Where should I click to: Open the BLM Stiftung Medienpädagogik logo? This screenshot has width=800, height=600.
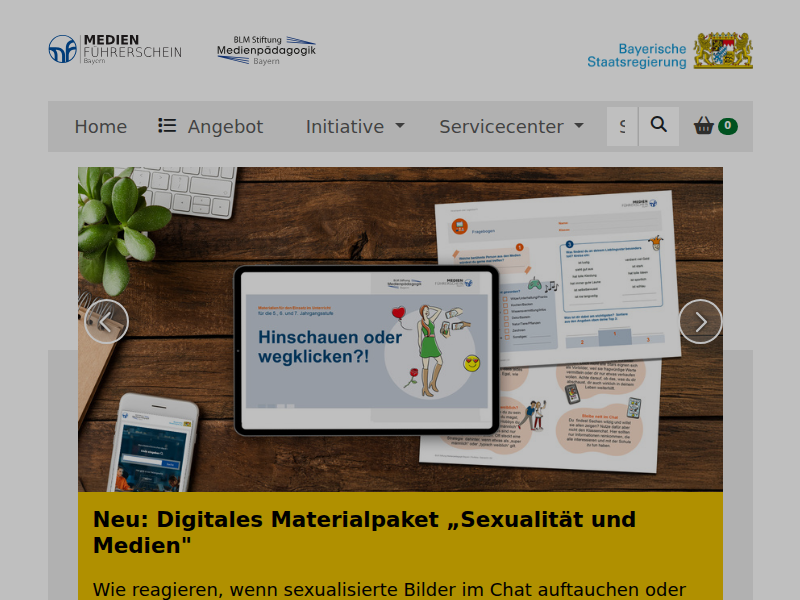point(266,50)
